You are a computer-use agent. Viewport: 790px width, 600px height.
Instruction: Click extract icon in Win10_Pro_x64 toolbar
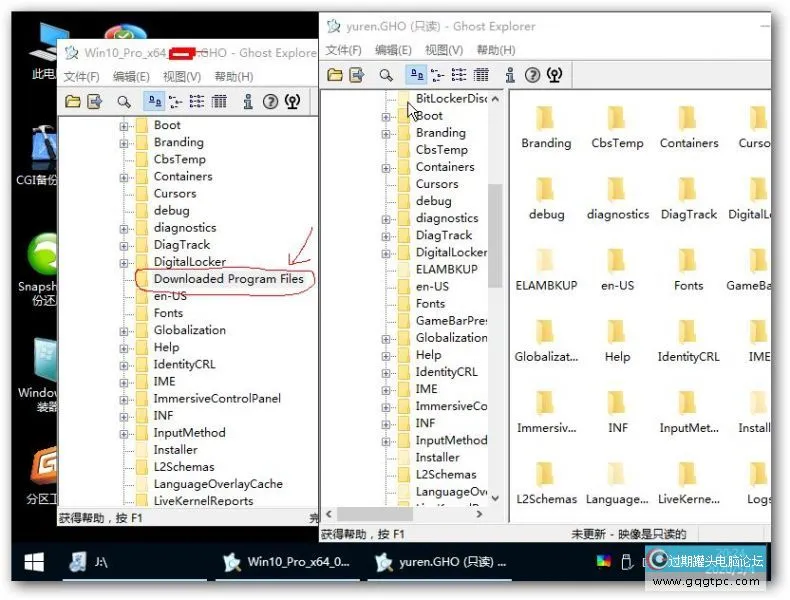coord(95,102)
